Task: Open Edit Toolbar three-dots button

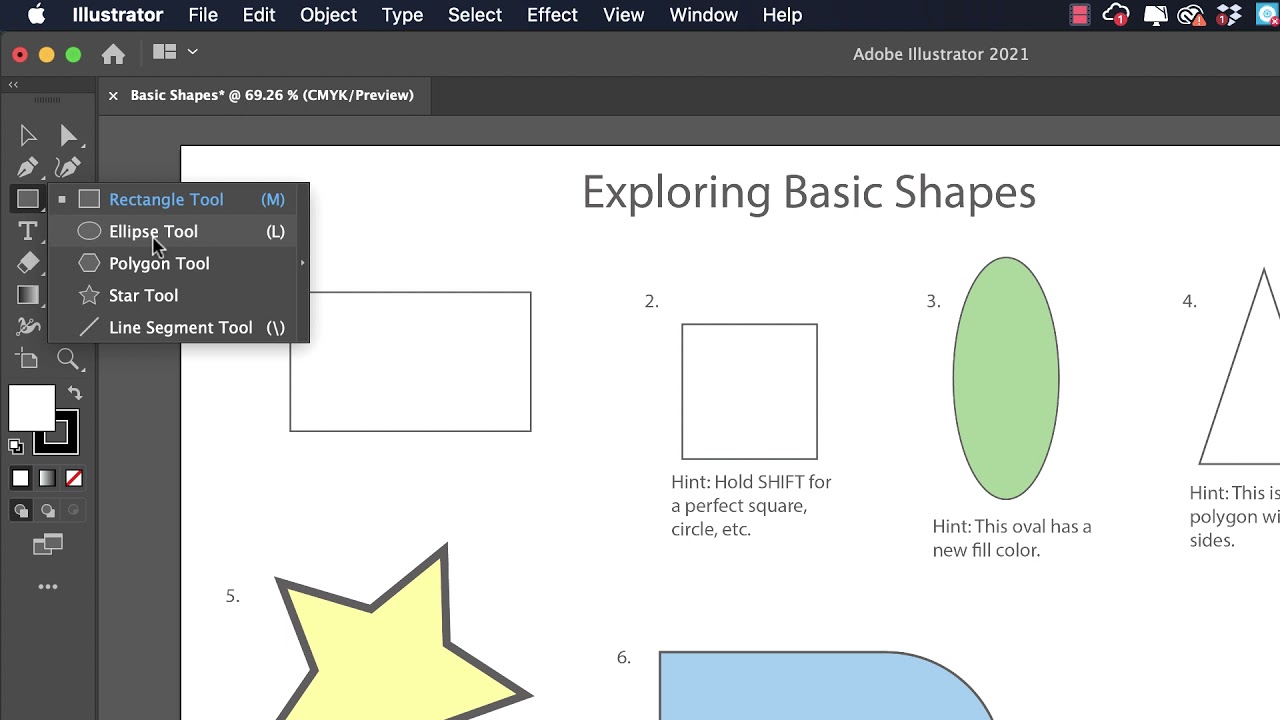Action: click(48, 587)
